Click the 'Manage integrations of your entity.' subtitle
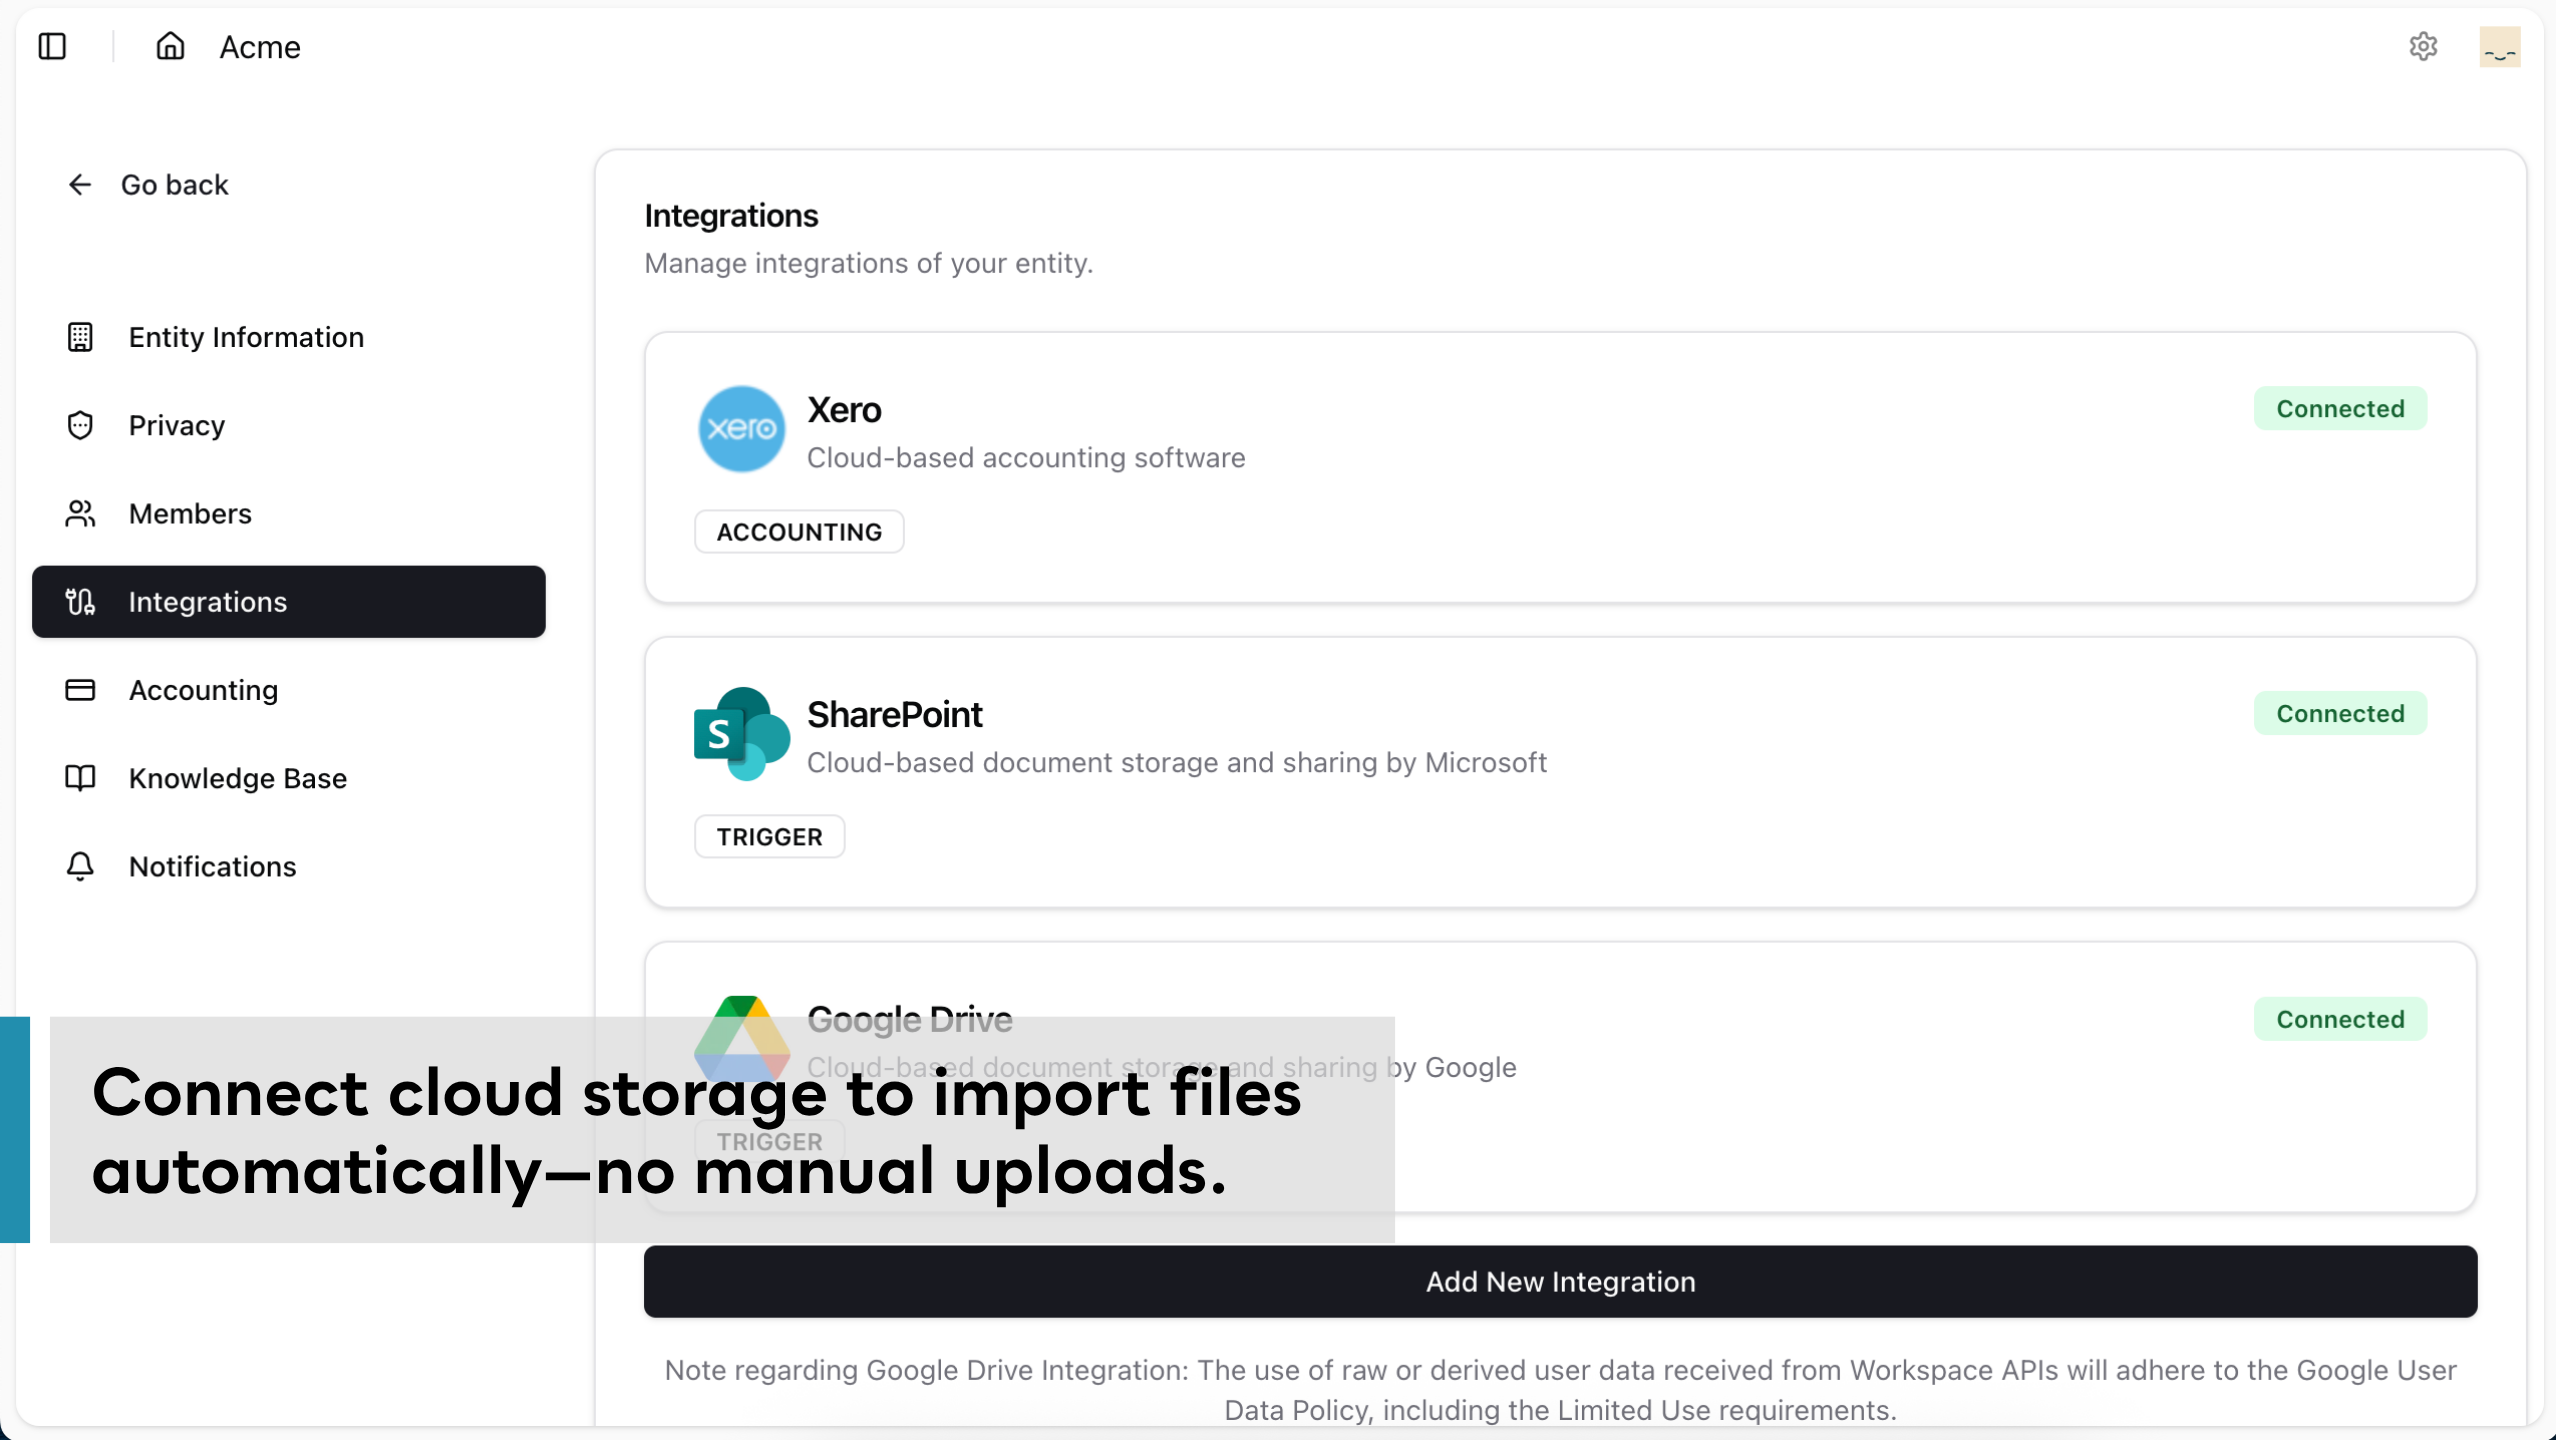2560x1440 pixels. [x=869, y=263]
